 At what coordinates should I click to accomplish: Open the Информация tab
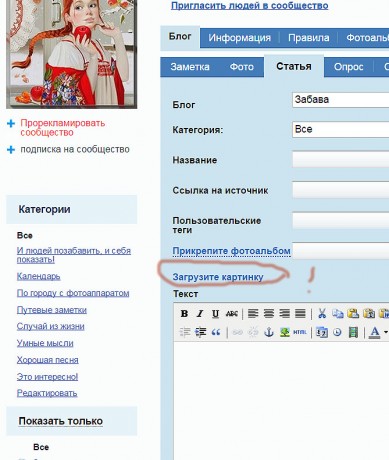pyautogui.click(x=239, y=38)
